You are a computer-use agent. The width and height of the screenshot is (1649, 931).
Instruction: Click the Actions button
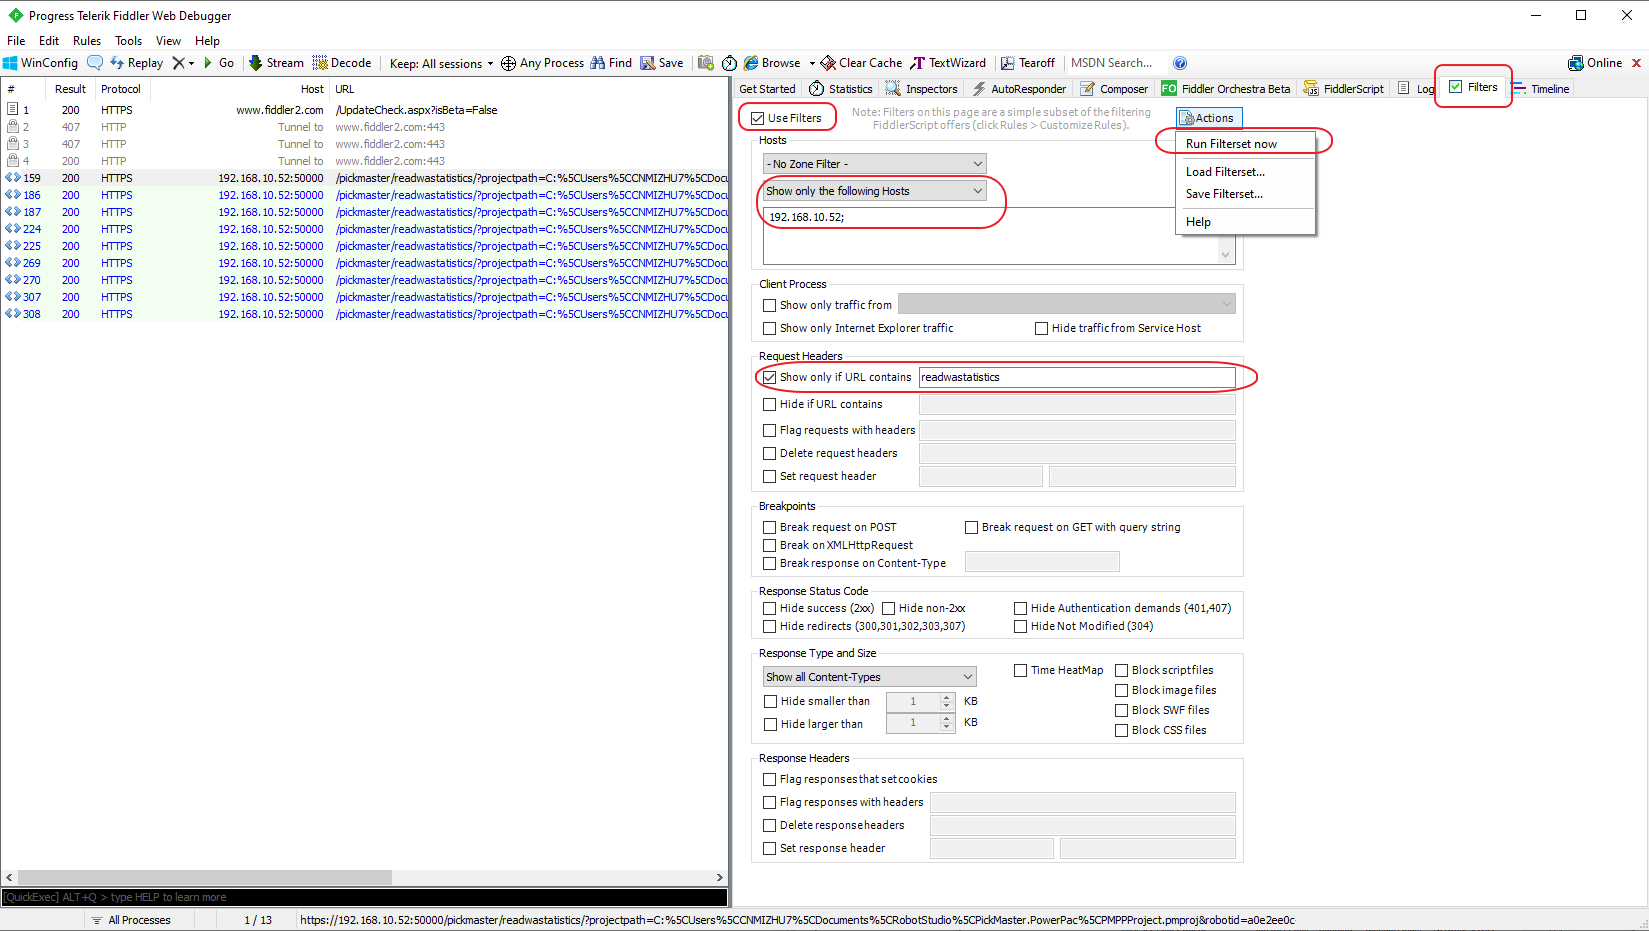pyautogui.click(x=1209, y=118)
